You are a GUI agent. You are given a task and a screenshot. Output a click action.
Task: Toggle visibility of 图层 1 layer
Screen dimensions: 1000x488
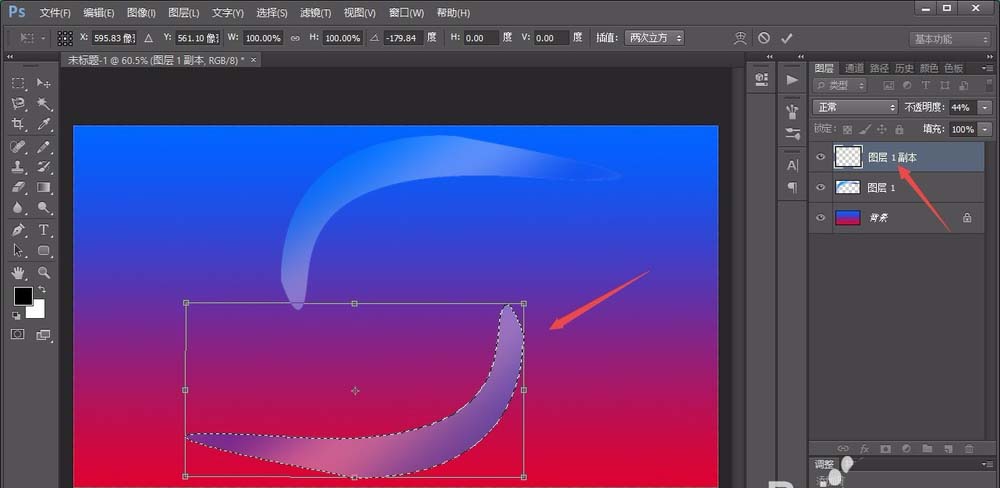pos(821,187)
